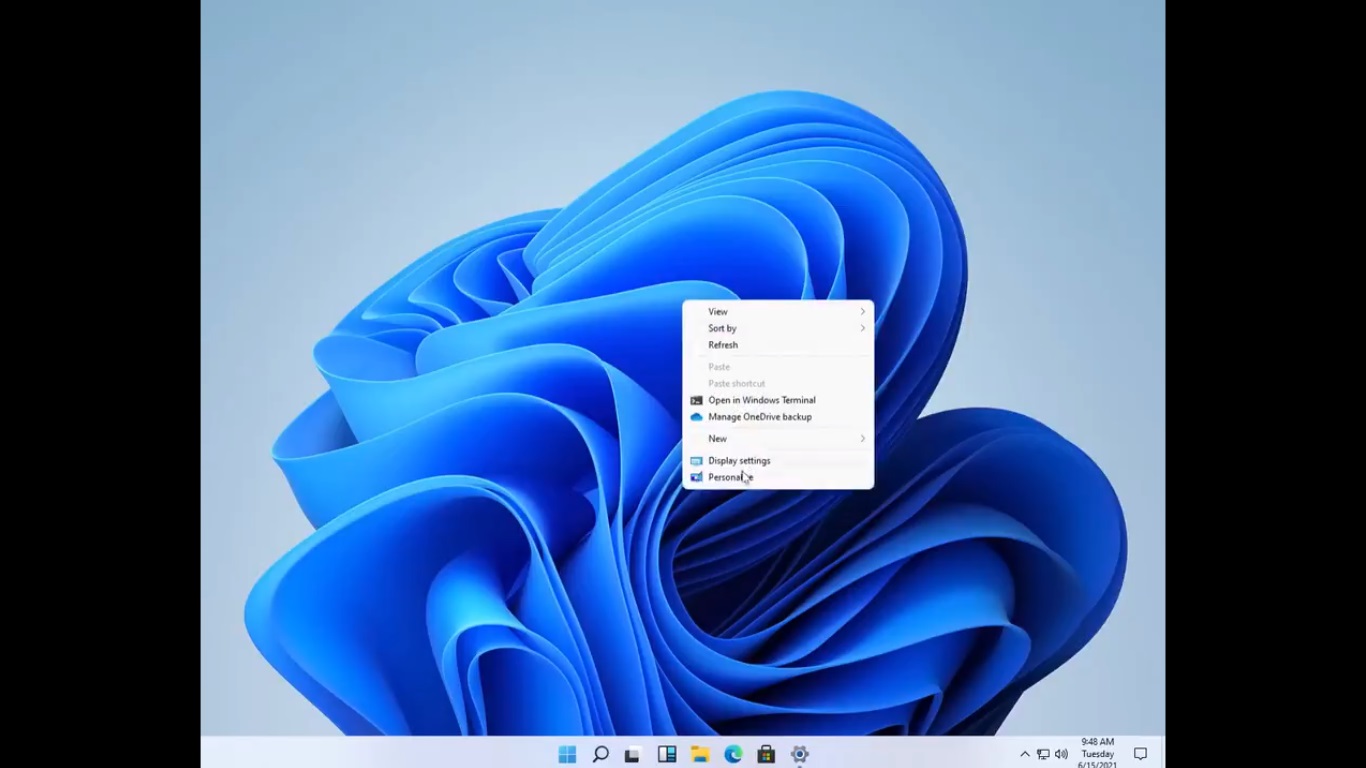Choose Open in Windows Terminal
1366x768 pixels.
(761, 400)
